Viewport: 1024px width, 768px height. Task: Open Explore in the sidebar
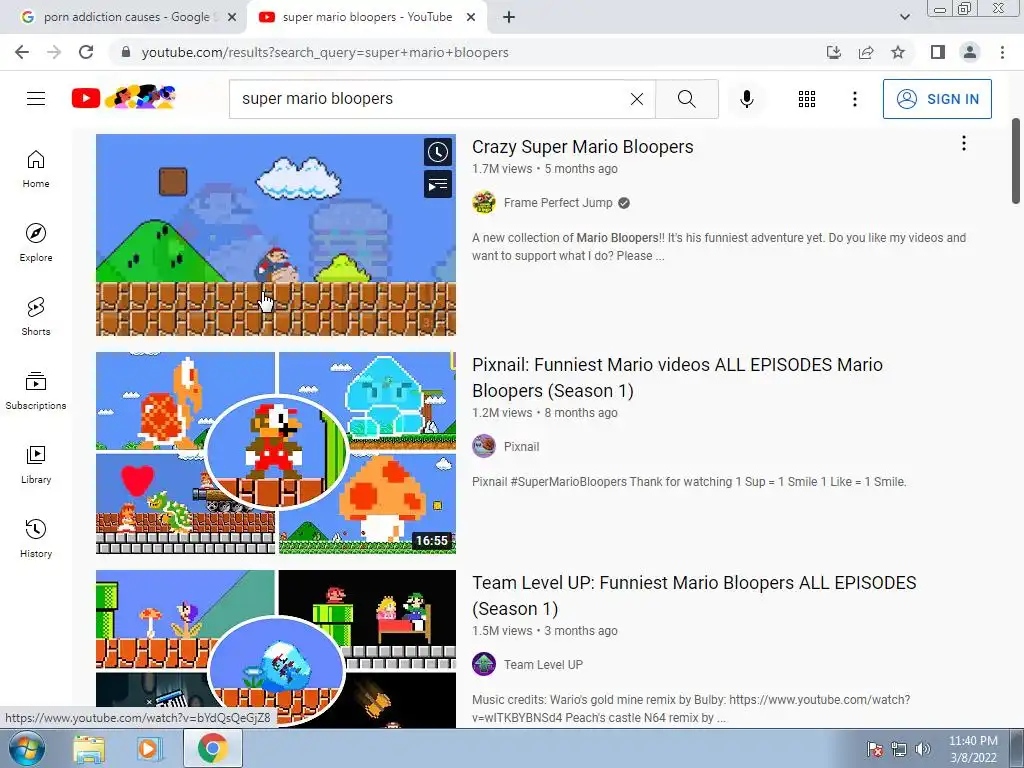36,243
